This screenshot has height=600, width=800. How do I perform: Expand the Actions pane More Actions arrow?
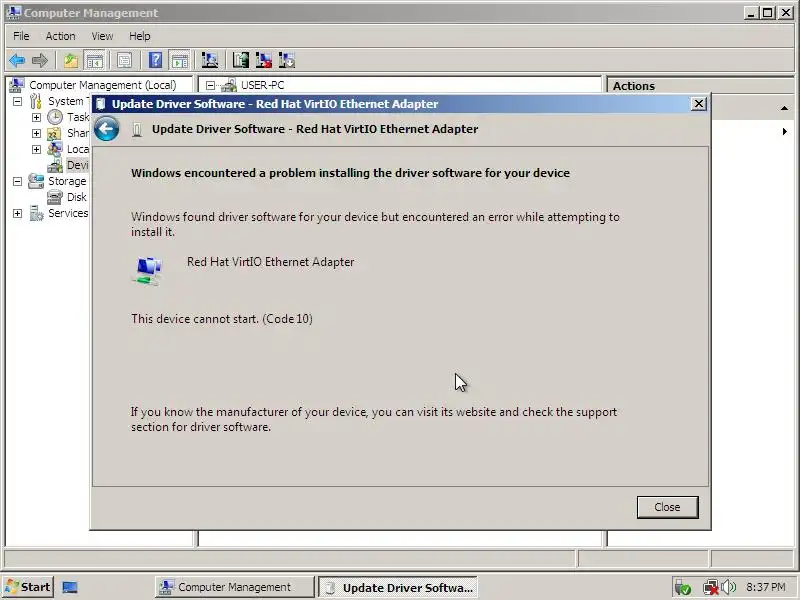pyautogui.click(x=785, y=132)
